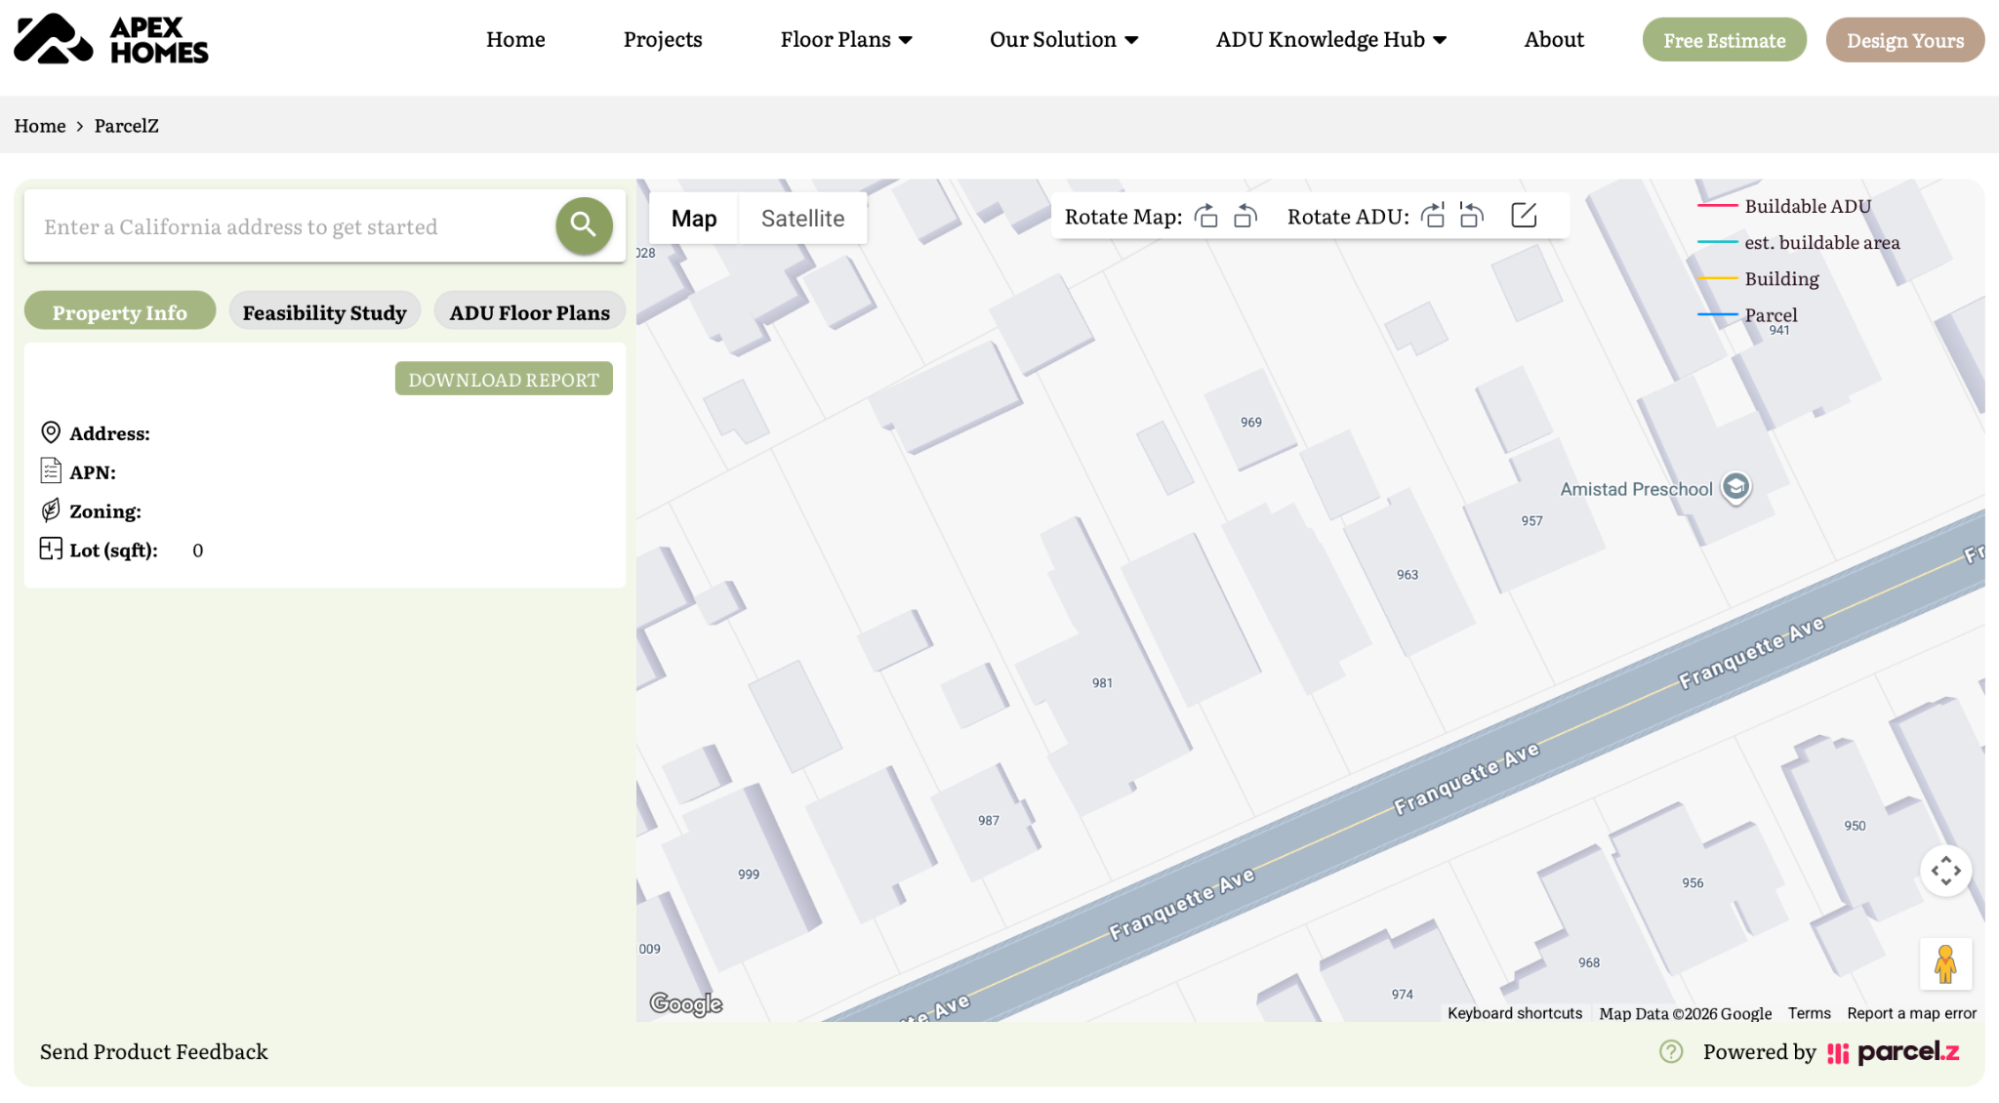
Task: Click the parcel.z logo
Action: 1893,1052
